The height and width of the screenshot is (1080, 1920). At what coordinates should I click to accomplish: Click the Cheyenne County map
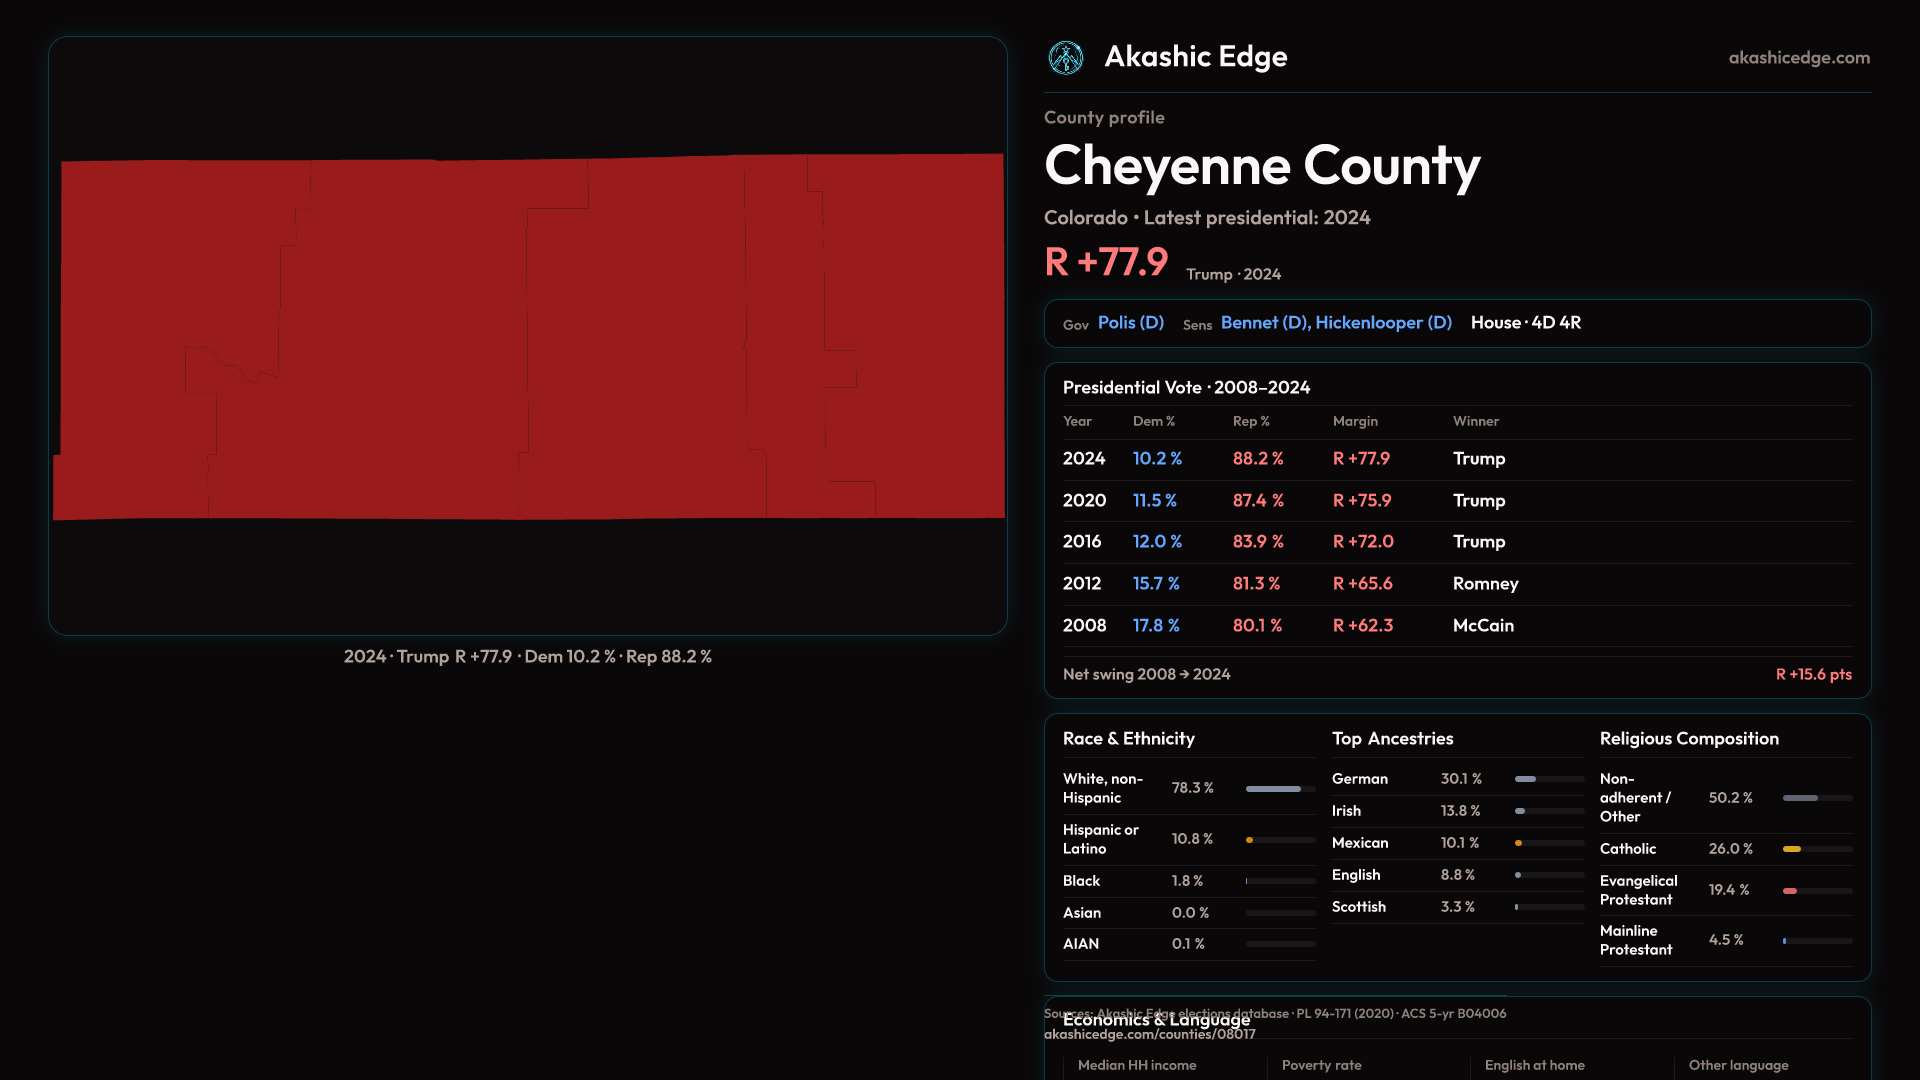pyautogui.click(x=528, y=336)
